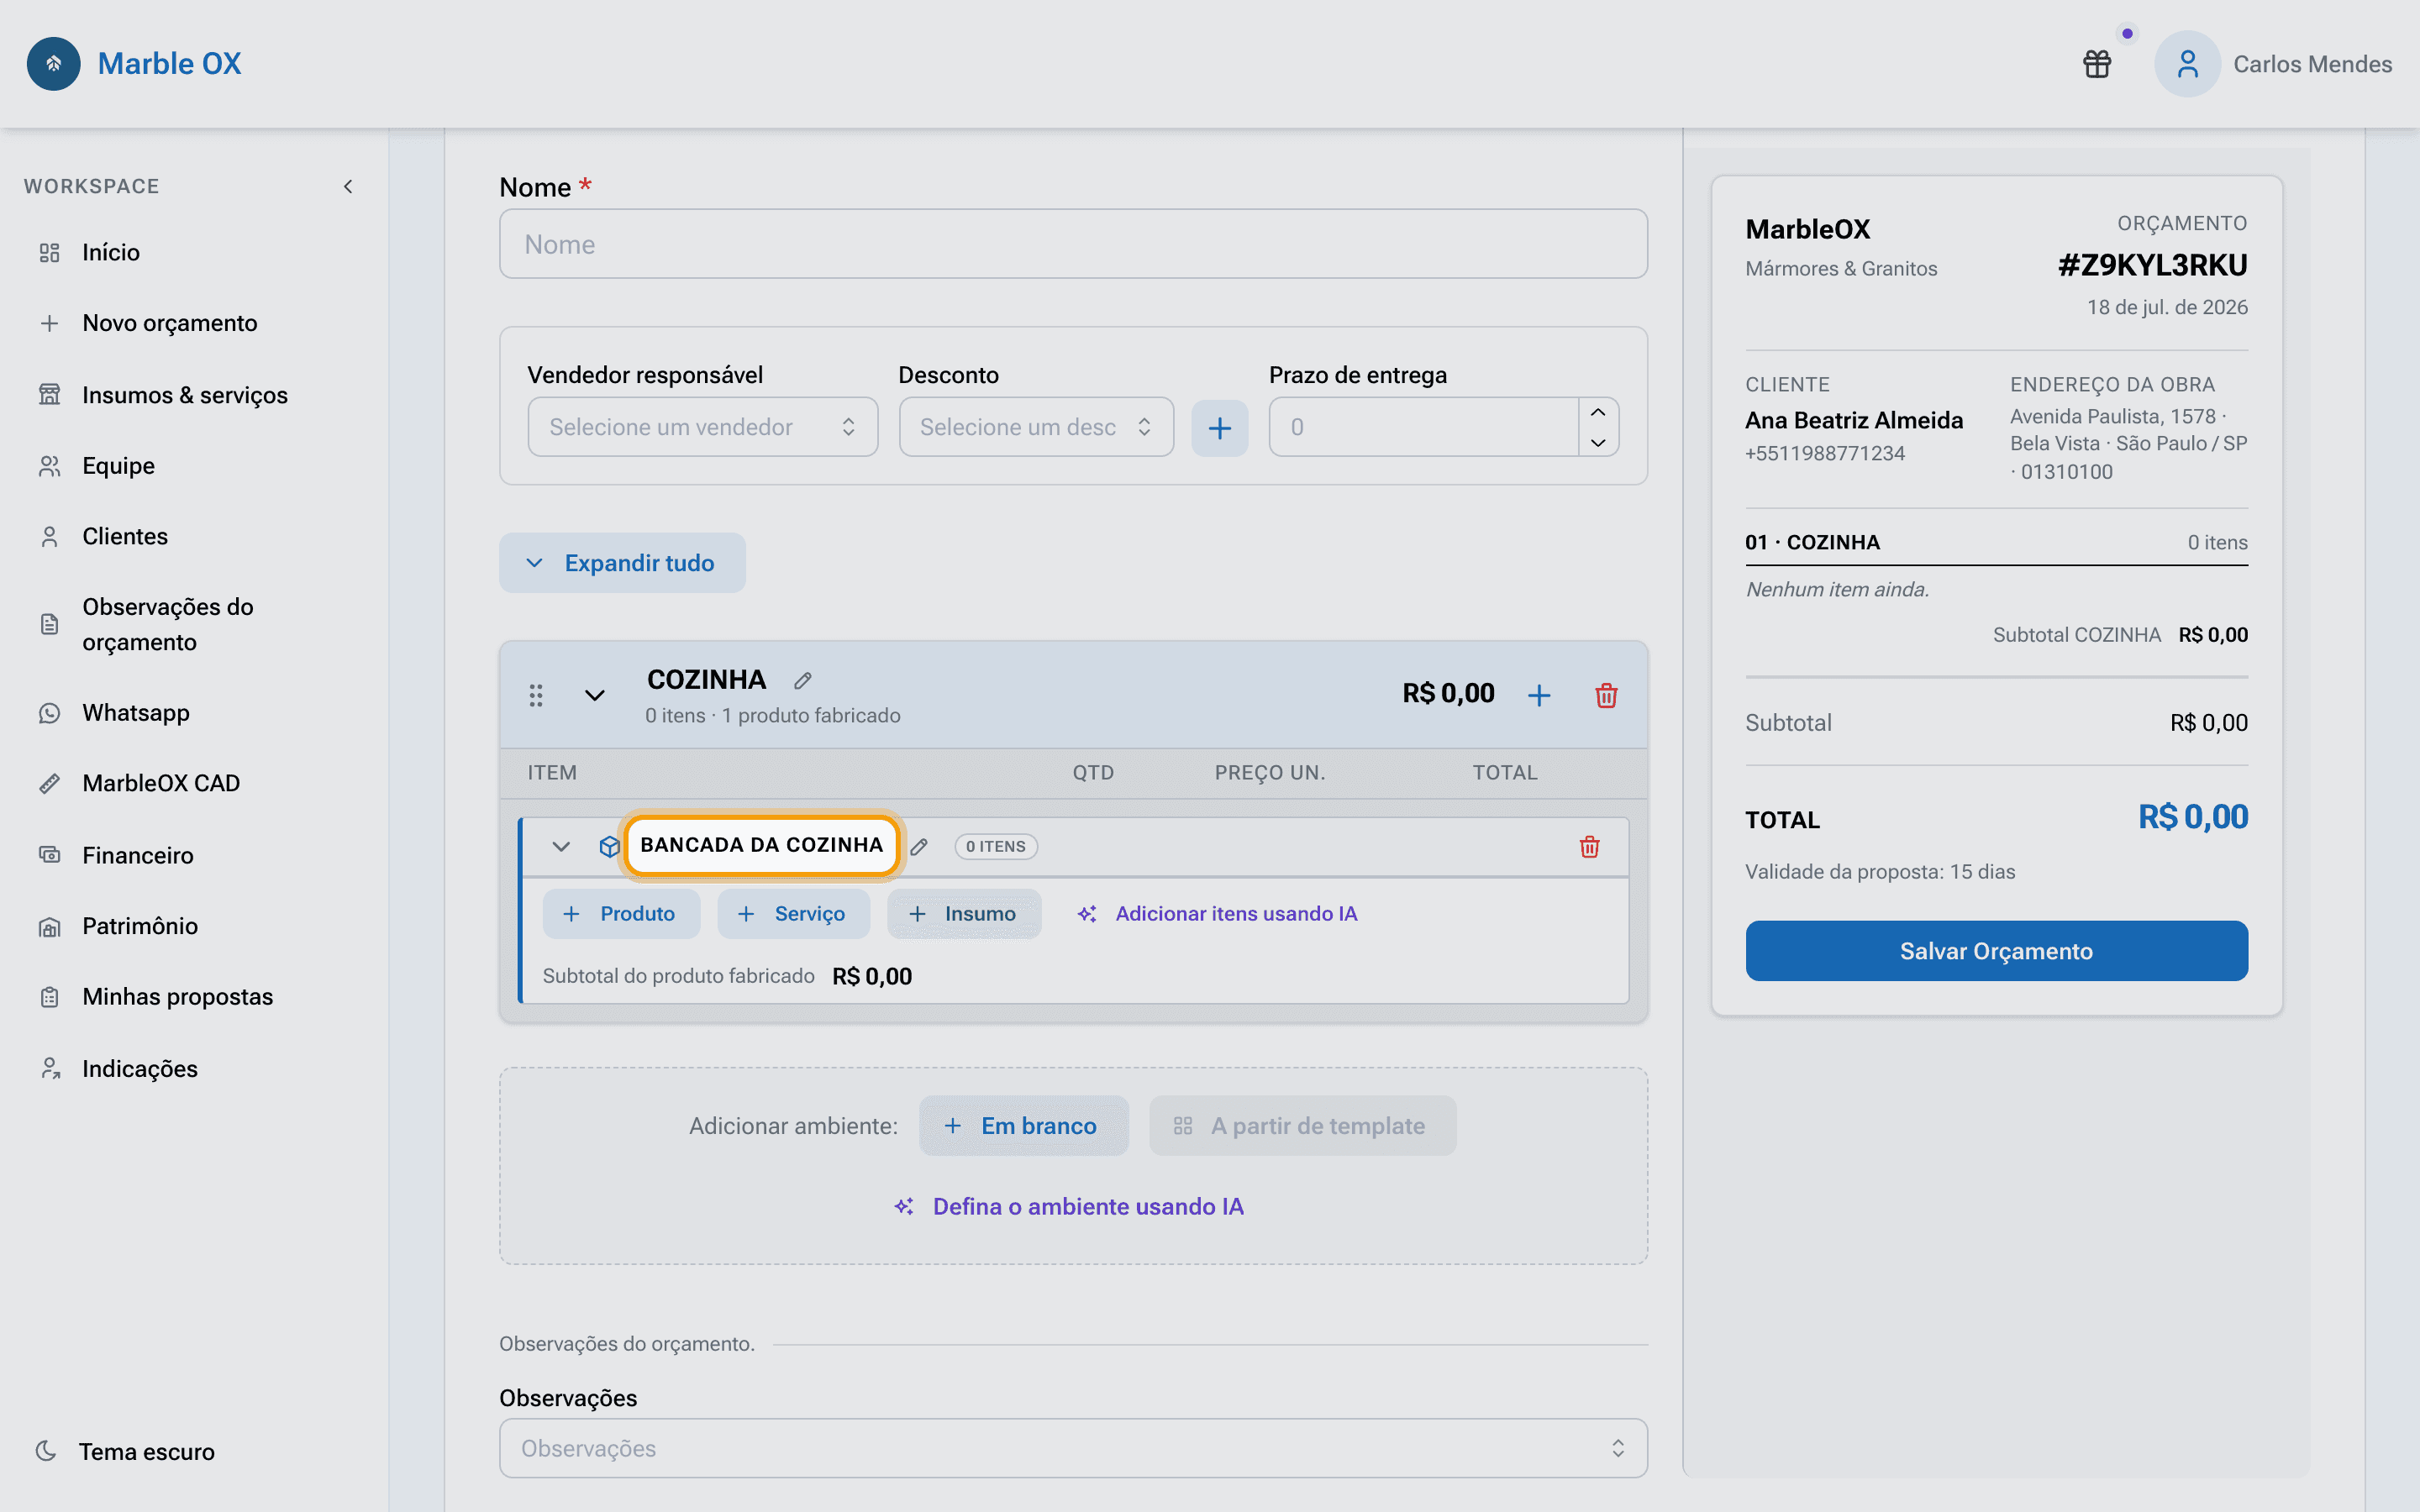This screenshot has height=1512, width=2420.
Task: Collapse the COZINHA environment
Action: click(595, 695)
